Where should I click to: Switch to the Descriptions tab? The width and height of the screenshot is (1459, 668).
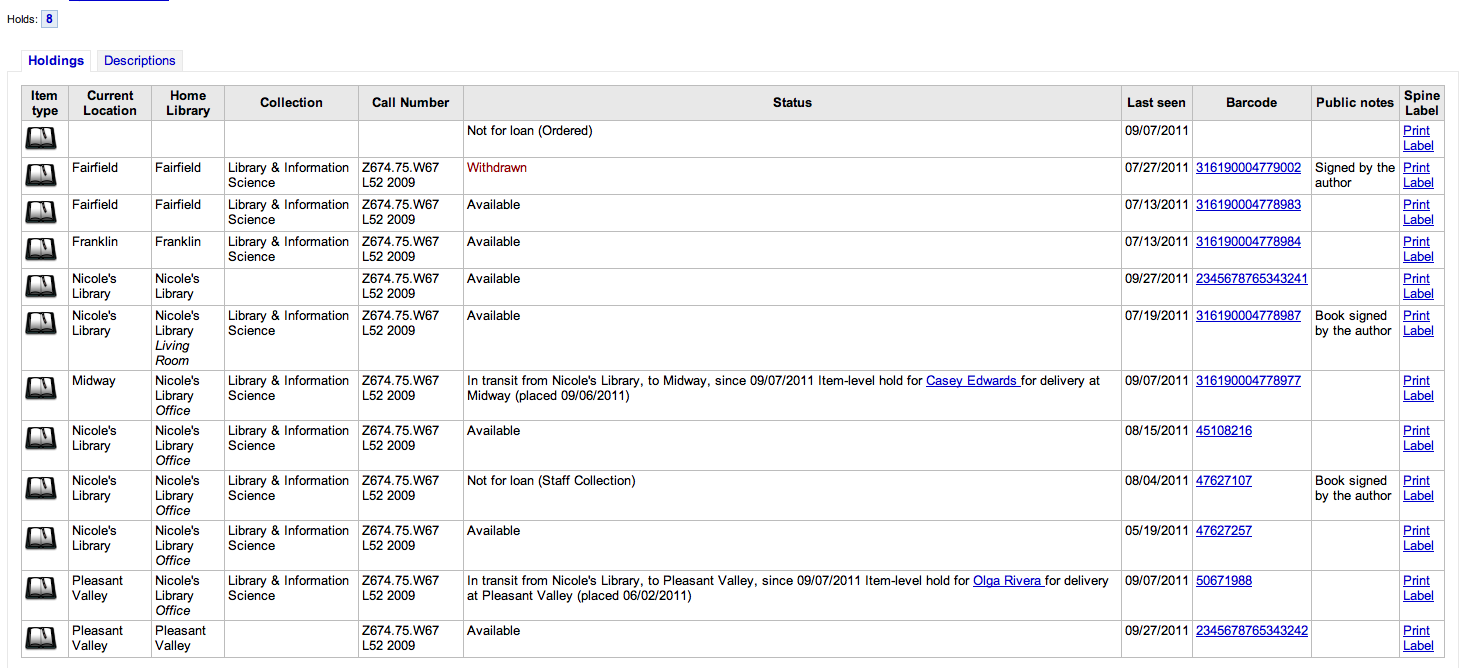point(139,61)
